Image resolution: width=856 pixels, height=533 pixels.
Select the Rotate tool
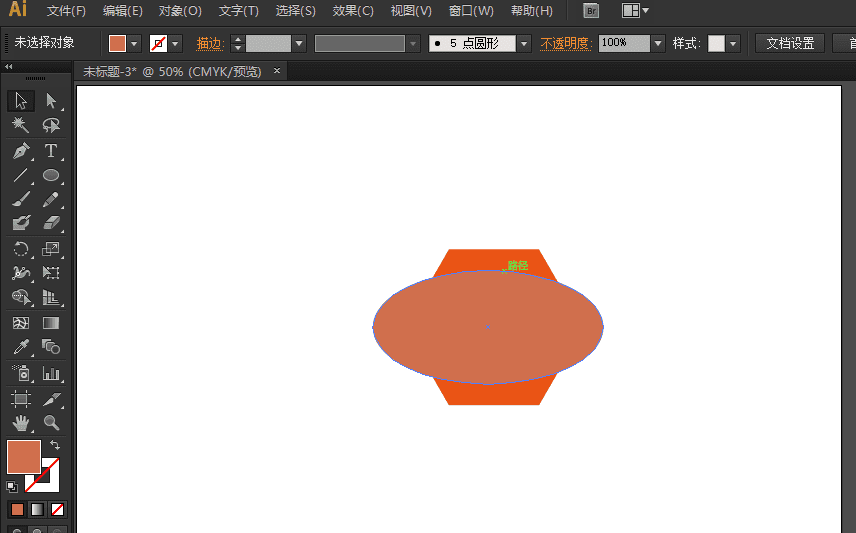point(21,249)
